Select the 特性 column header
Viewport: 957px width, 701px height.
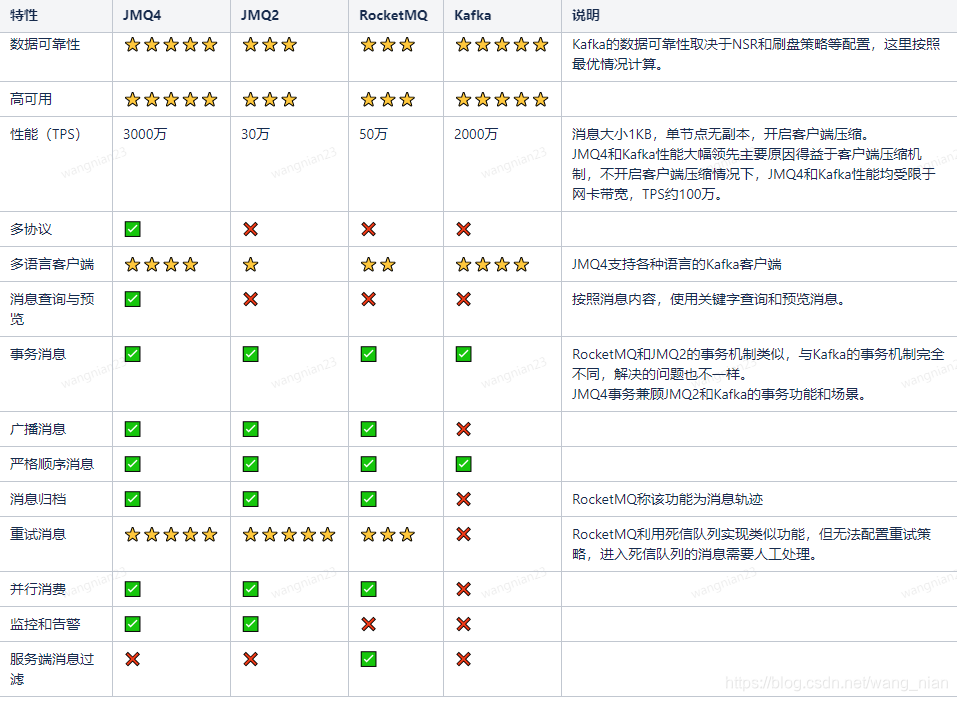pyautogui.click(x=24, y=15)
